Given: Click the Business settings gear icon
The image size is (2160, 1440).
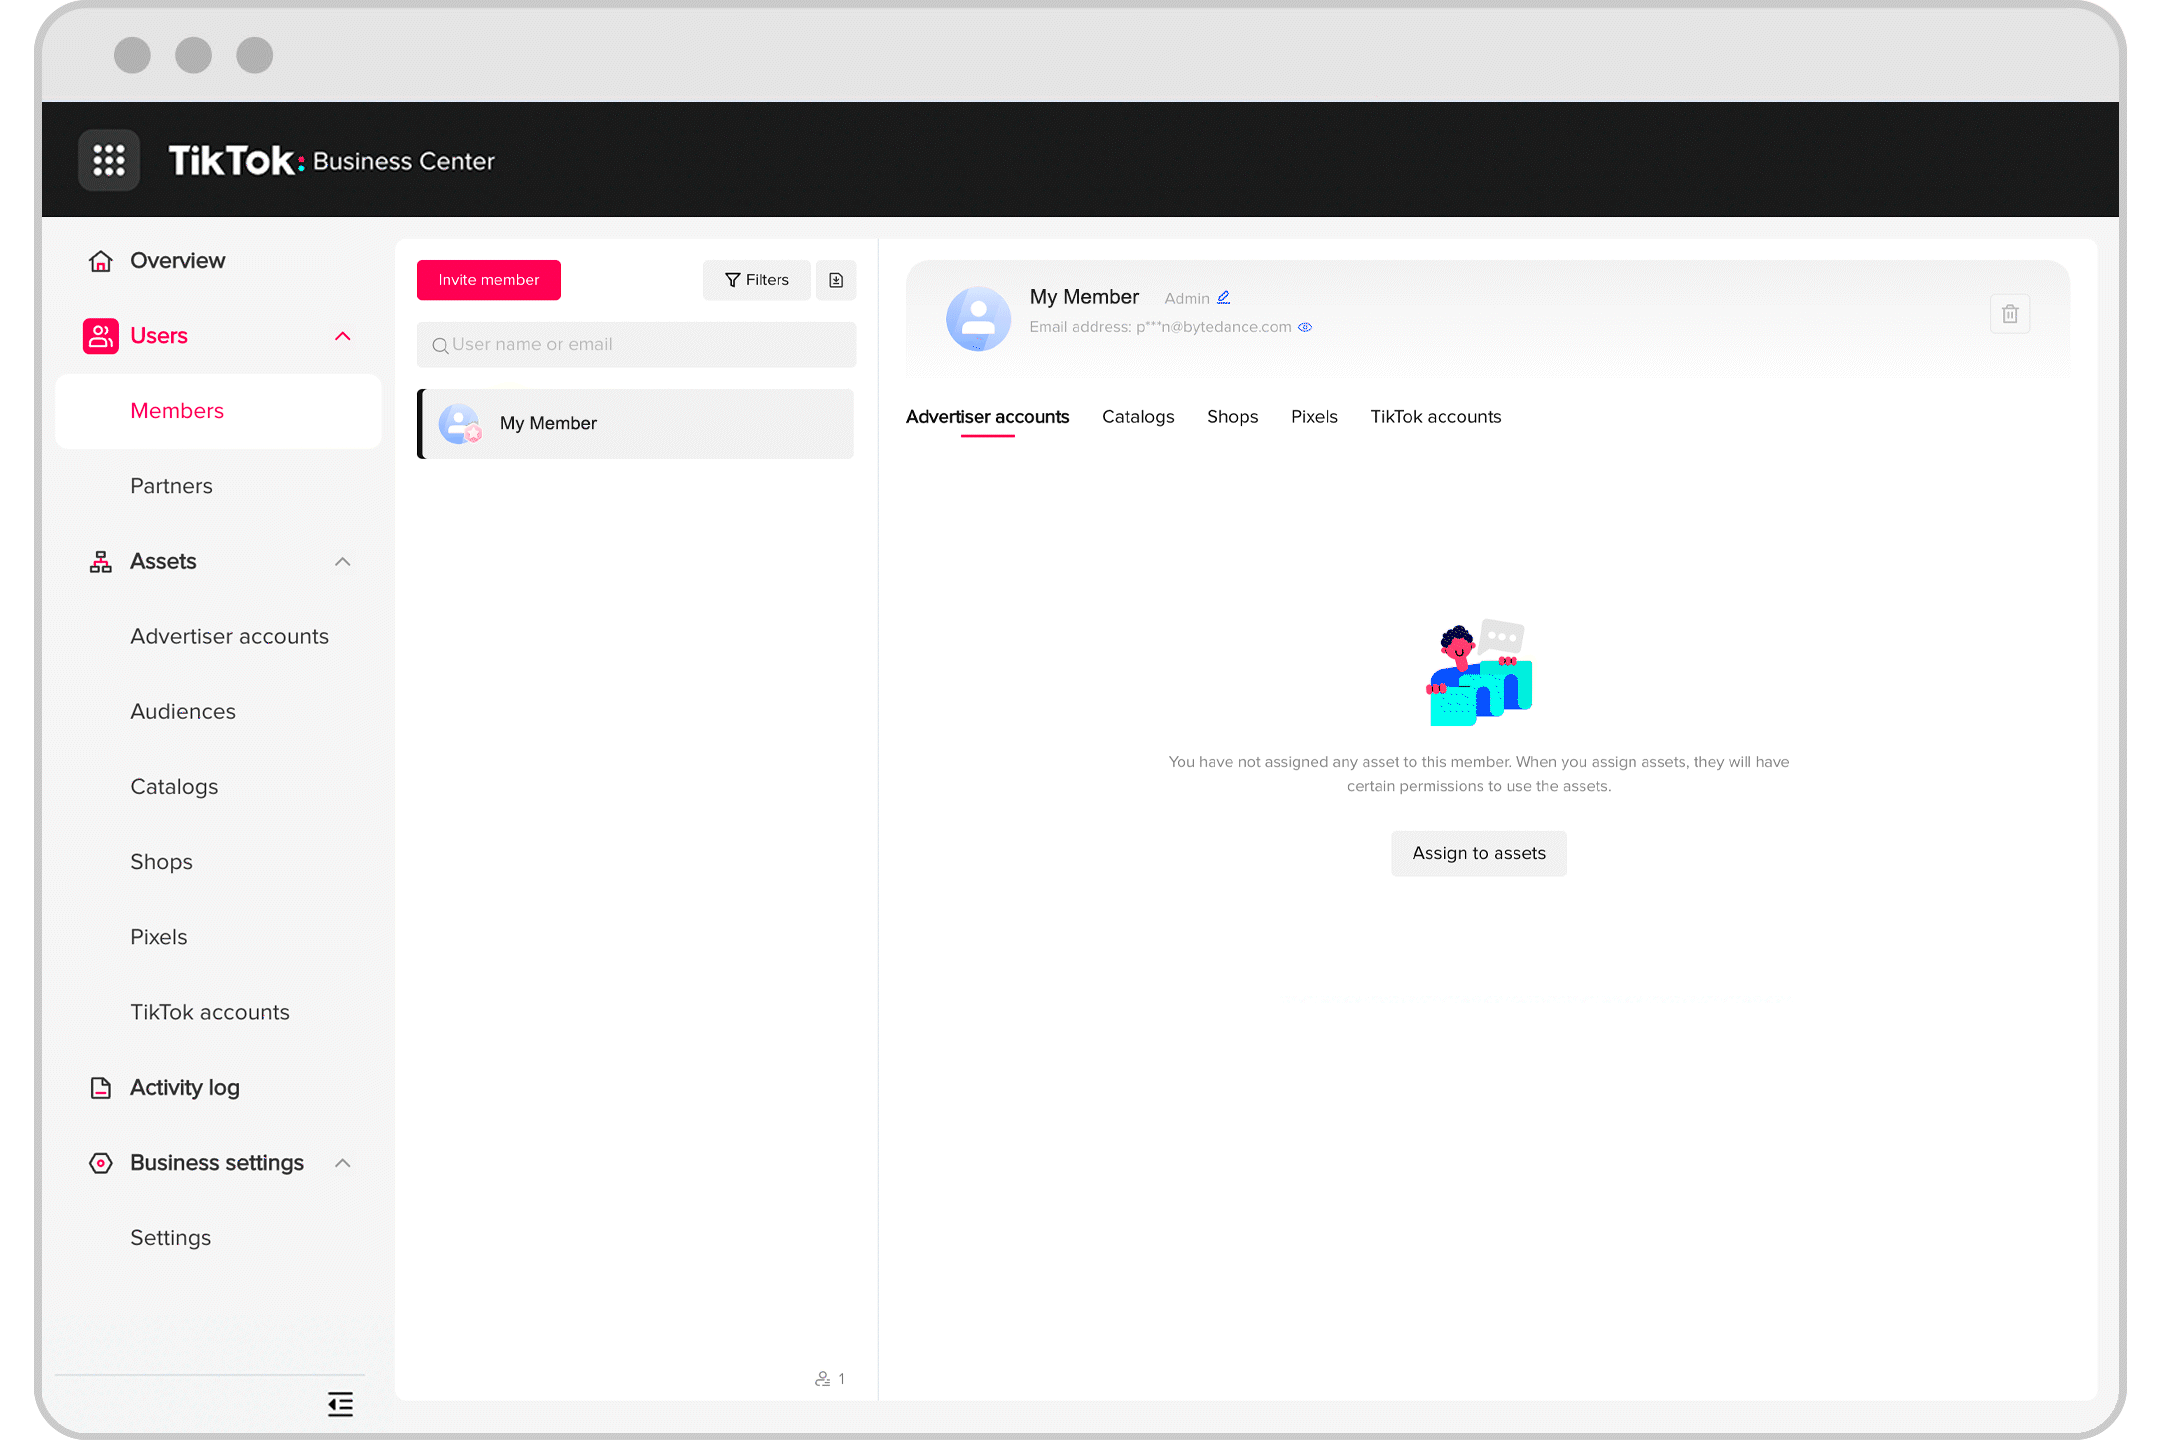Looking at the screenshot, I should (x=101, y=1162).
